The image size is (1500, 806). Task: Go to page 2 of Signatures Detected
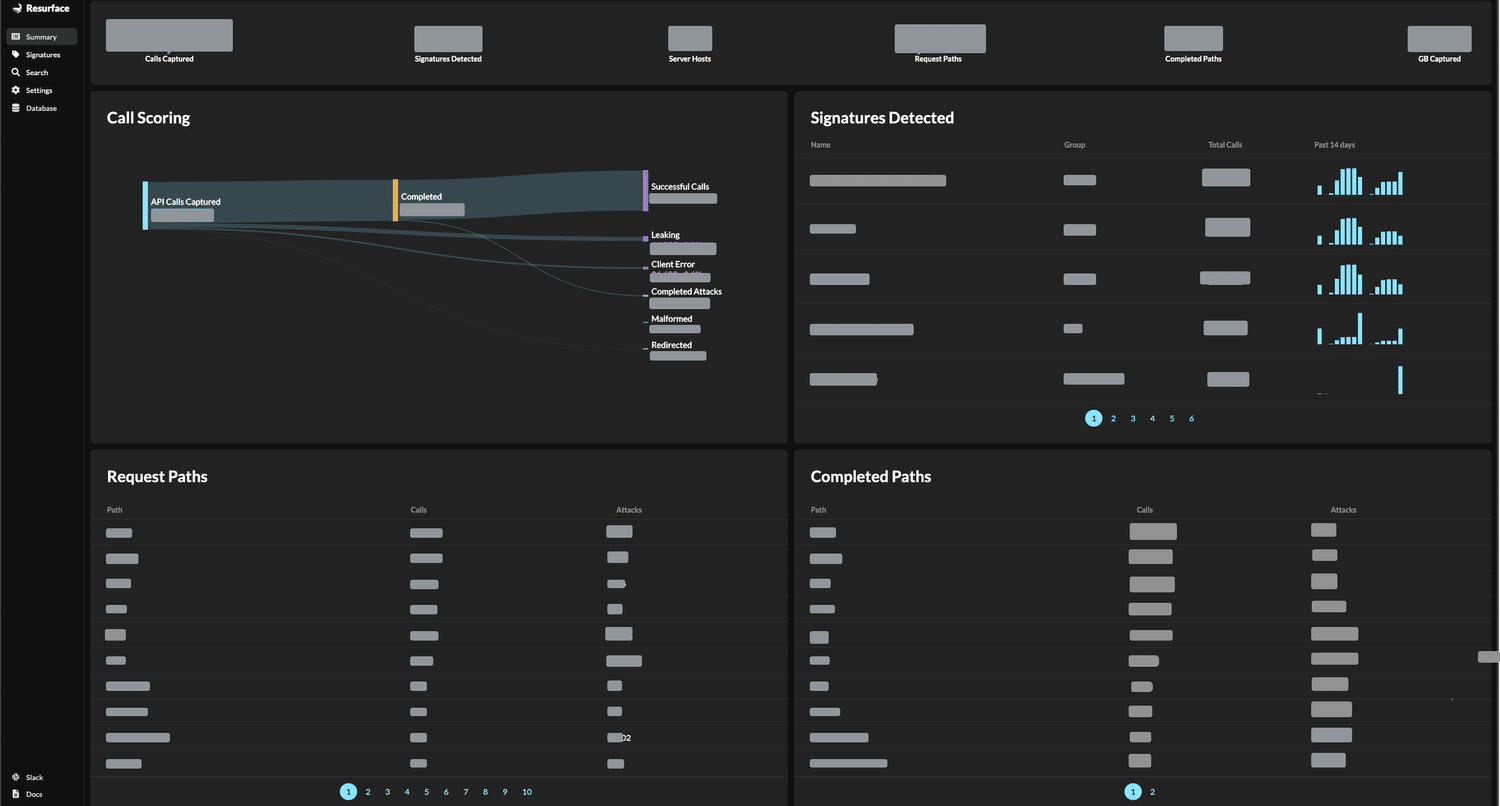click(x=1113, y=418)
